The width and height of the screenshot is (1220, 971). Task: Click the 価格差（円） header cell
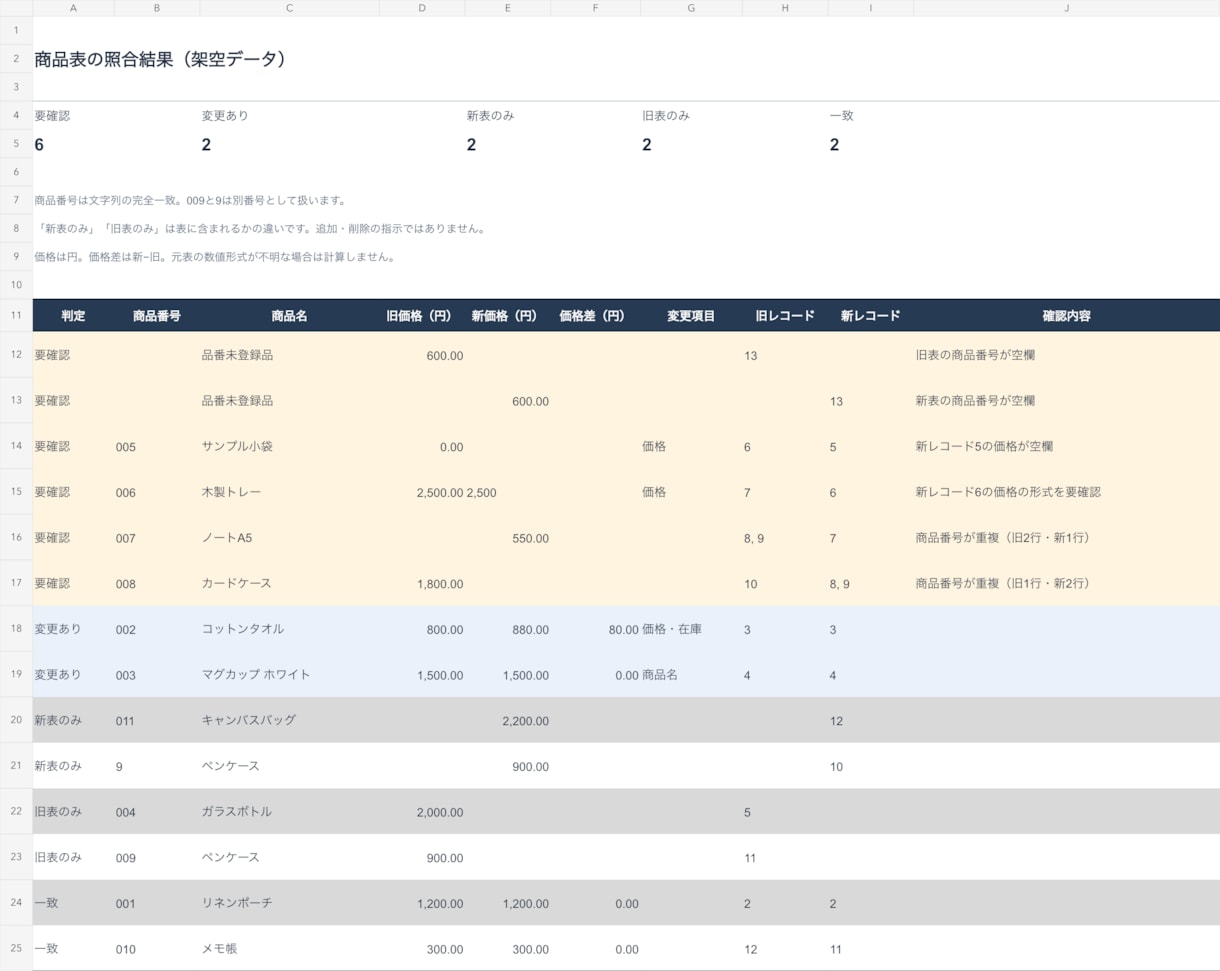tap(595, 315)
